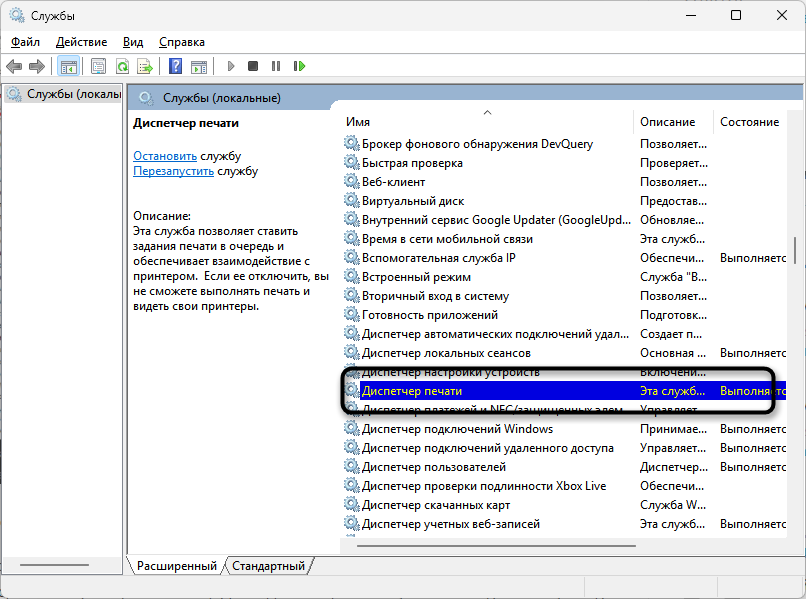Screen dimensions: 806x599
Task: Sort services by the Состояние column header
Action: pos(749,121)
